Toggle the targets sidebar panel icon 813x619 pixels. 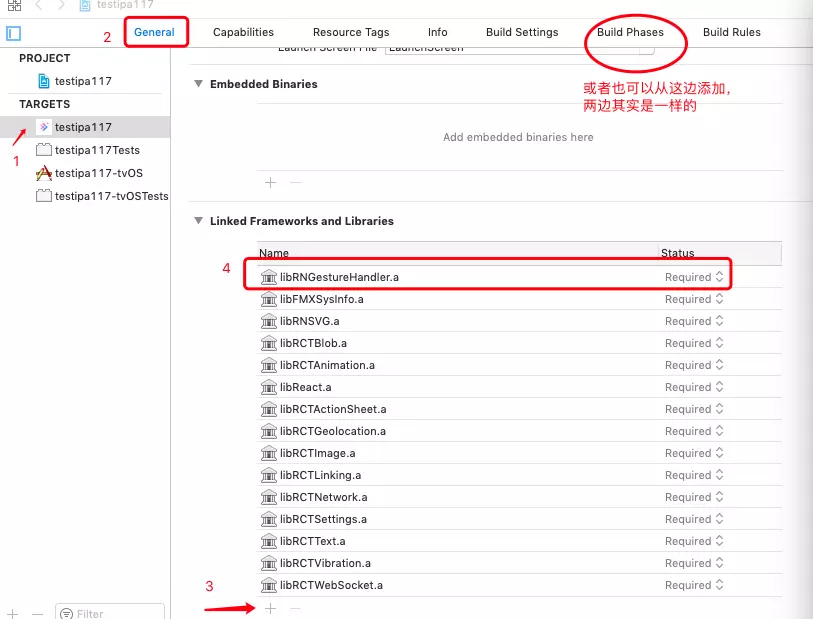click(x=13, y=34)
